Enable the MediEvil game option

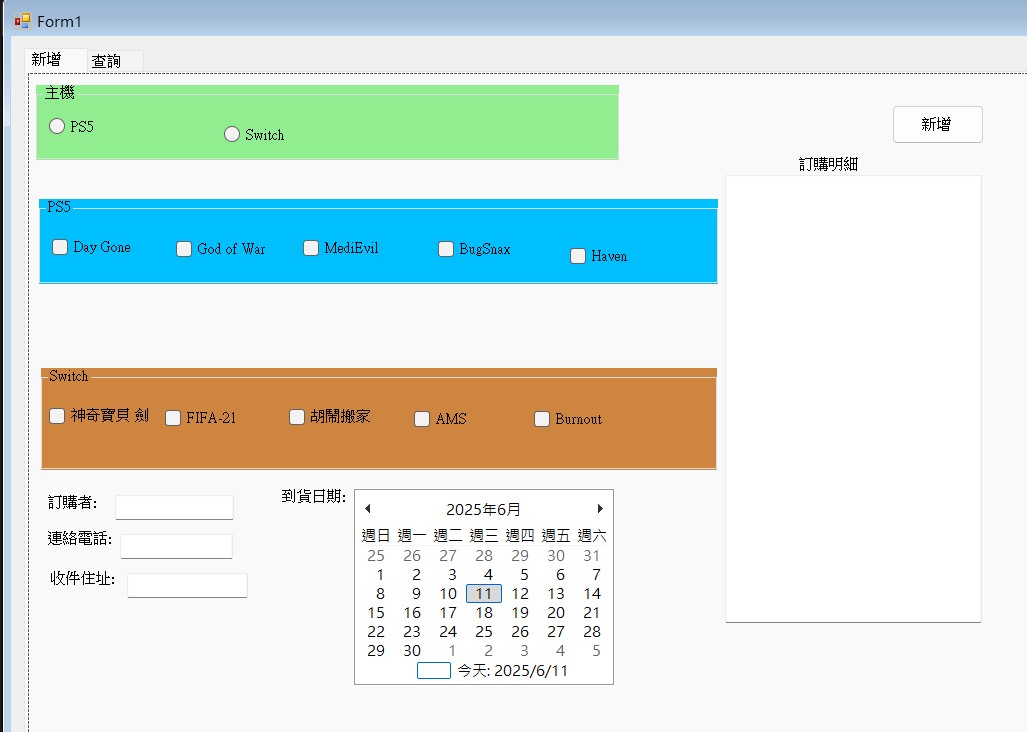[x=311, y=248]
